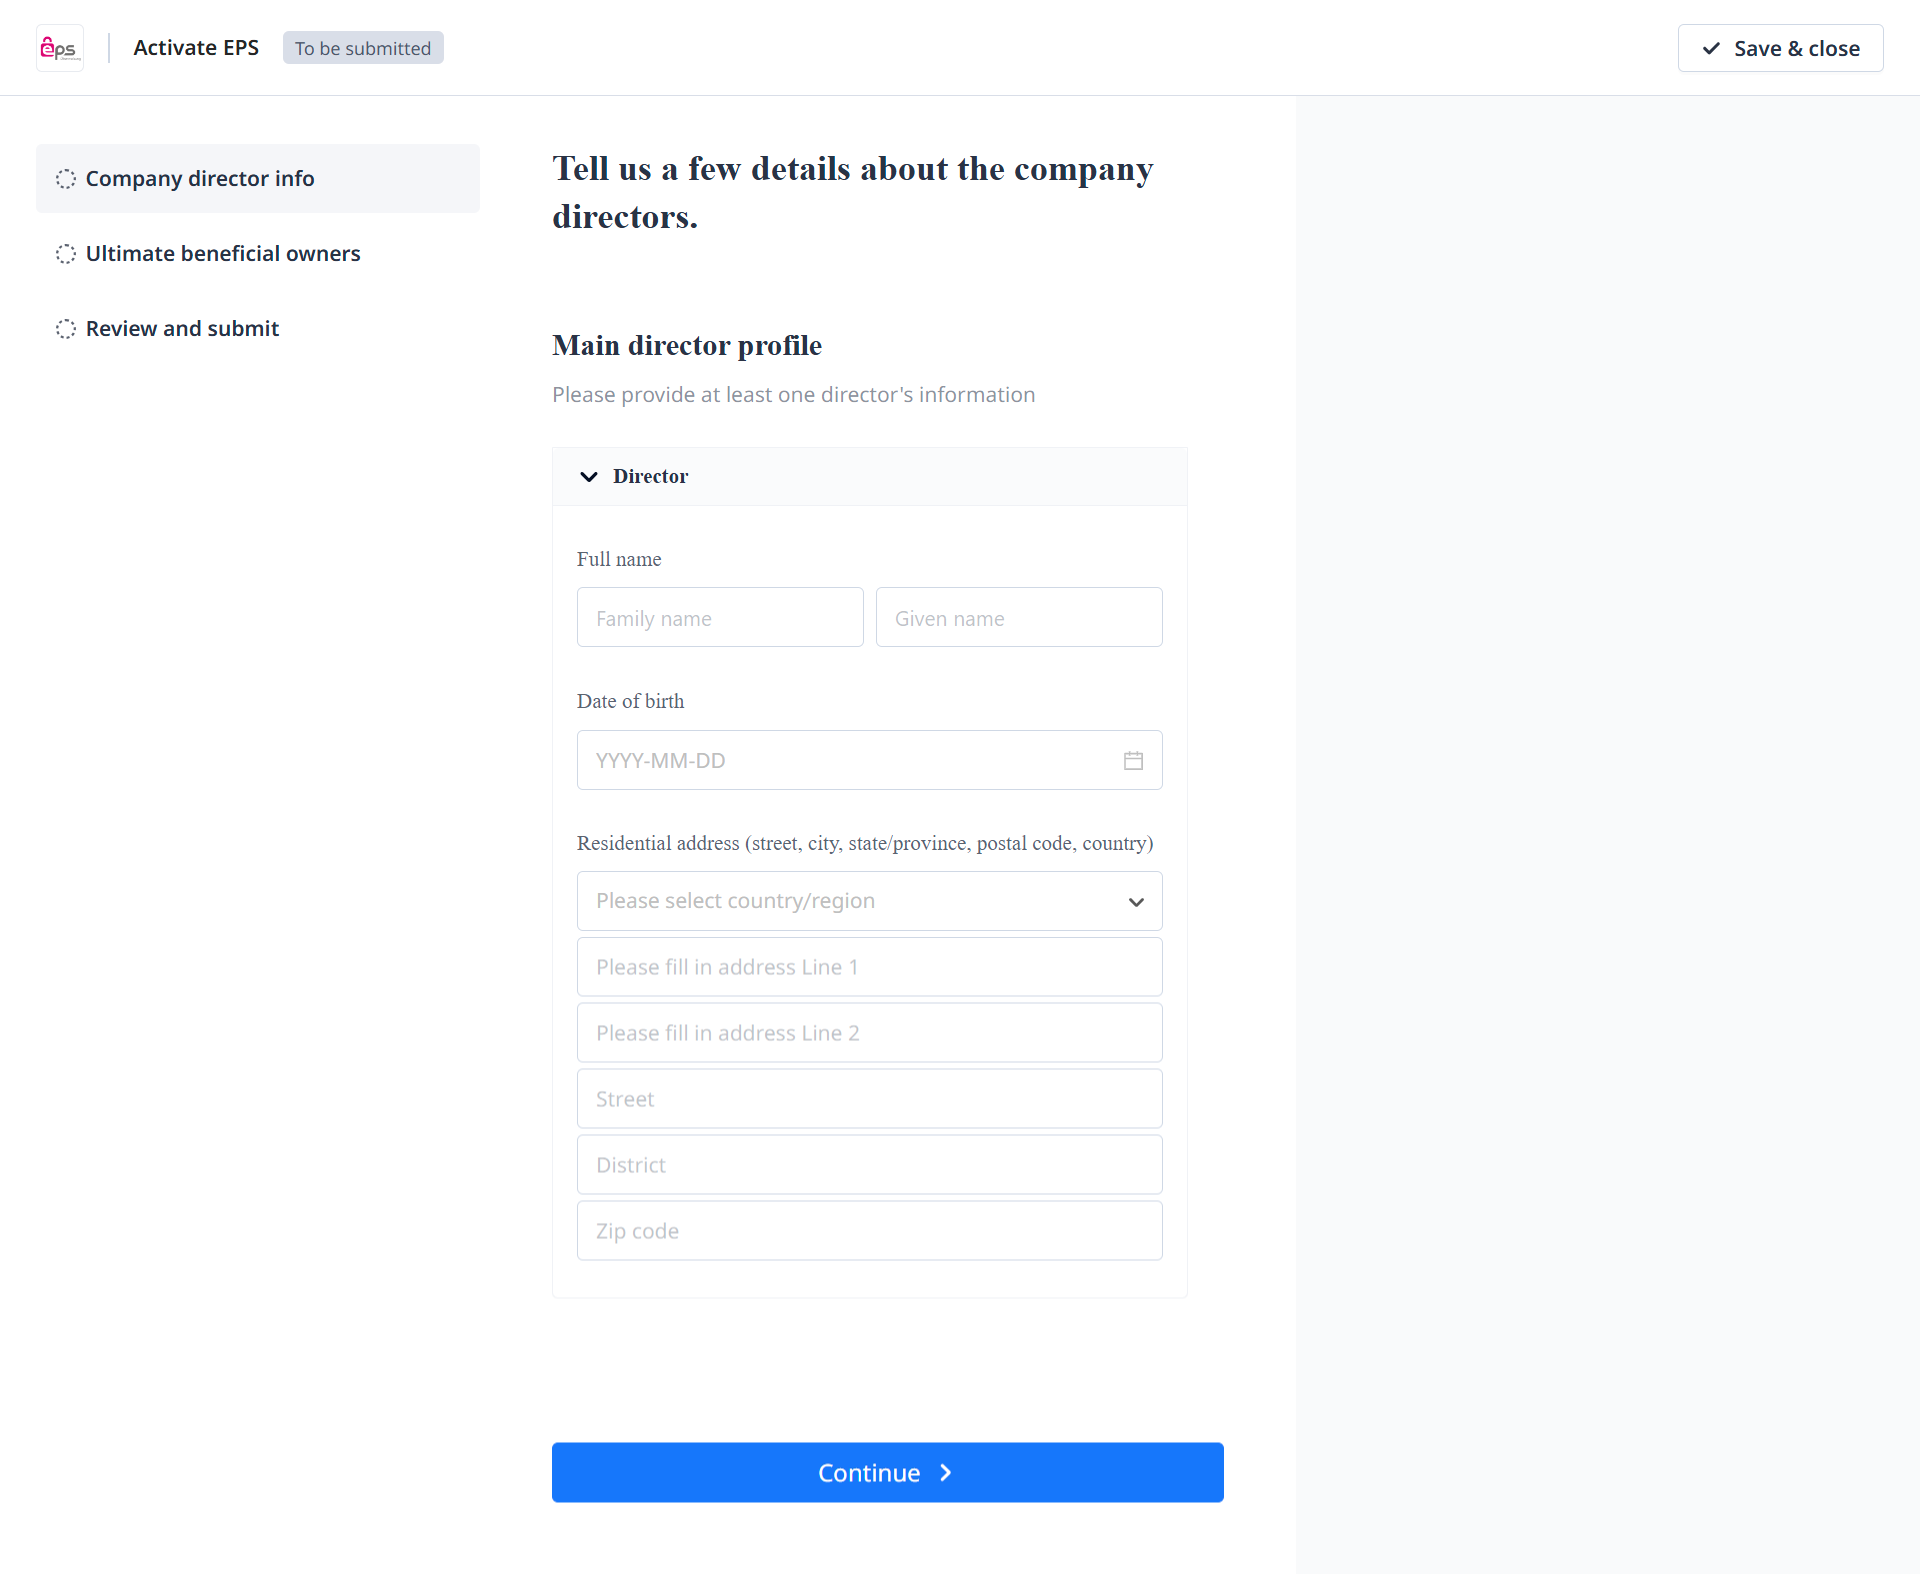Go to the Review and submit step

click(x=182, y=329)
